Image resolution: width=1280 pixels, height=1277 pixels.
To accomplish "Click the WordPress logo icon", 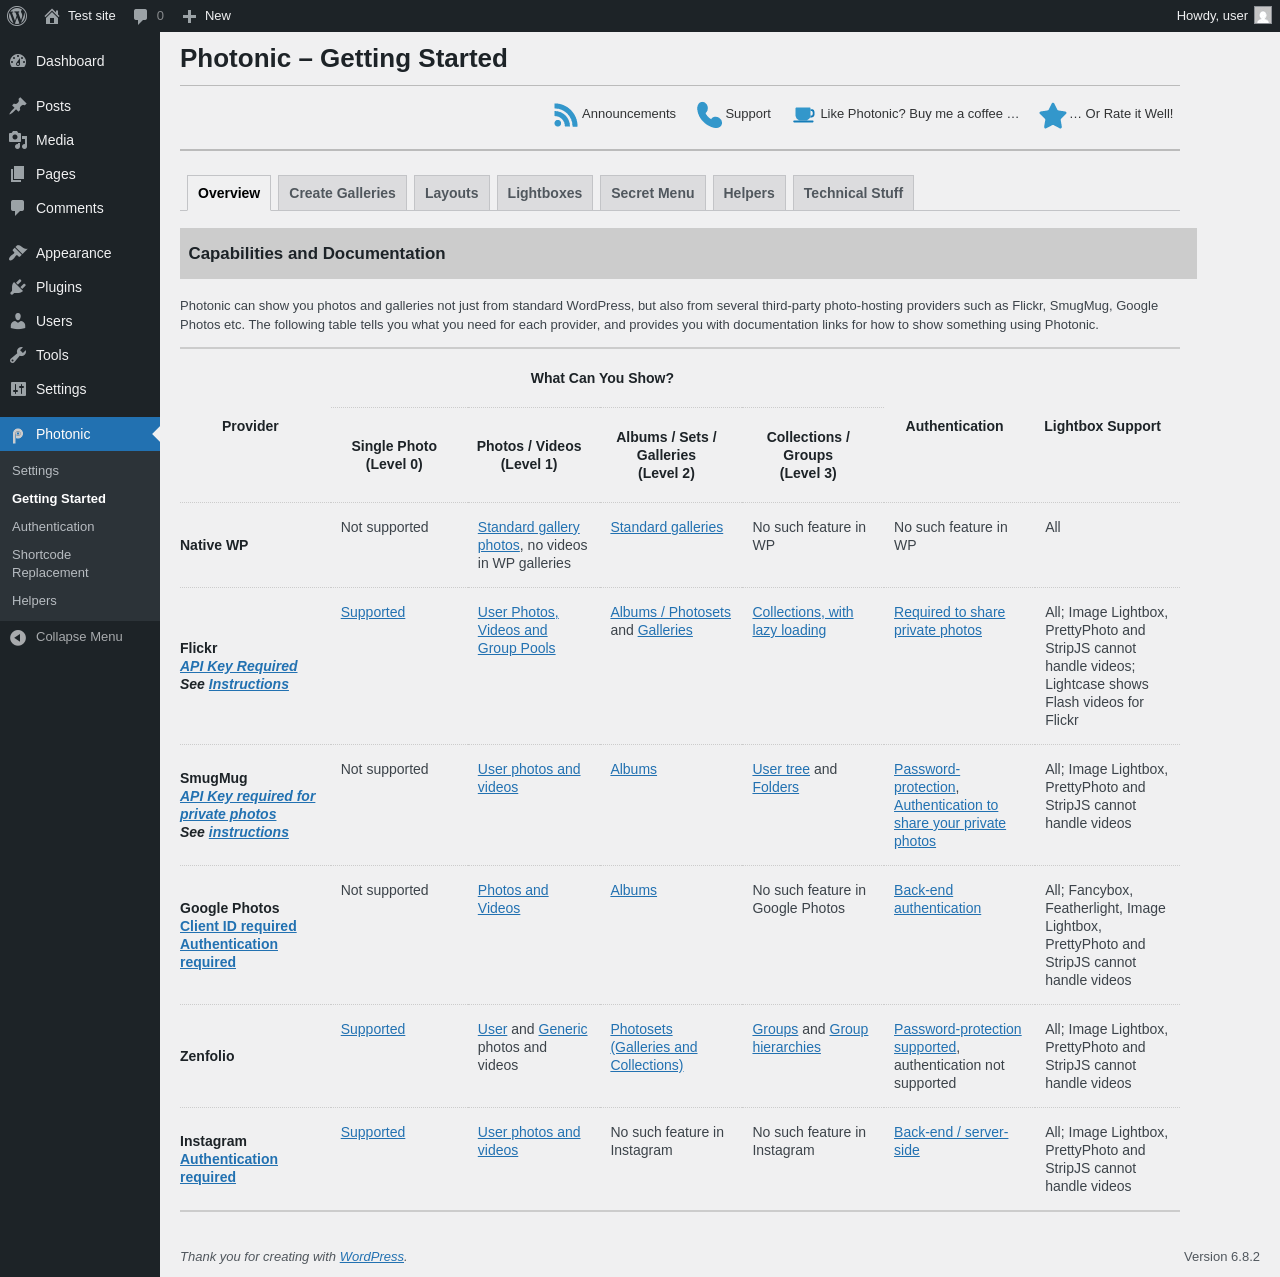I will click(17, 16).
